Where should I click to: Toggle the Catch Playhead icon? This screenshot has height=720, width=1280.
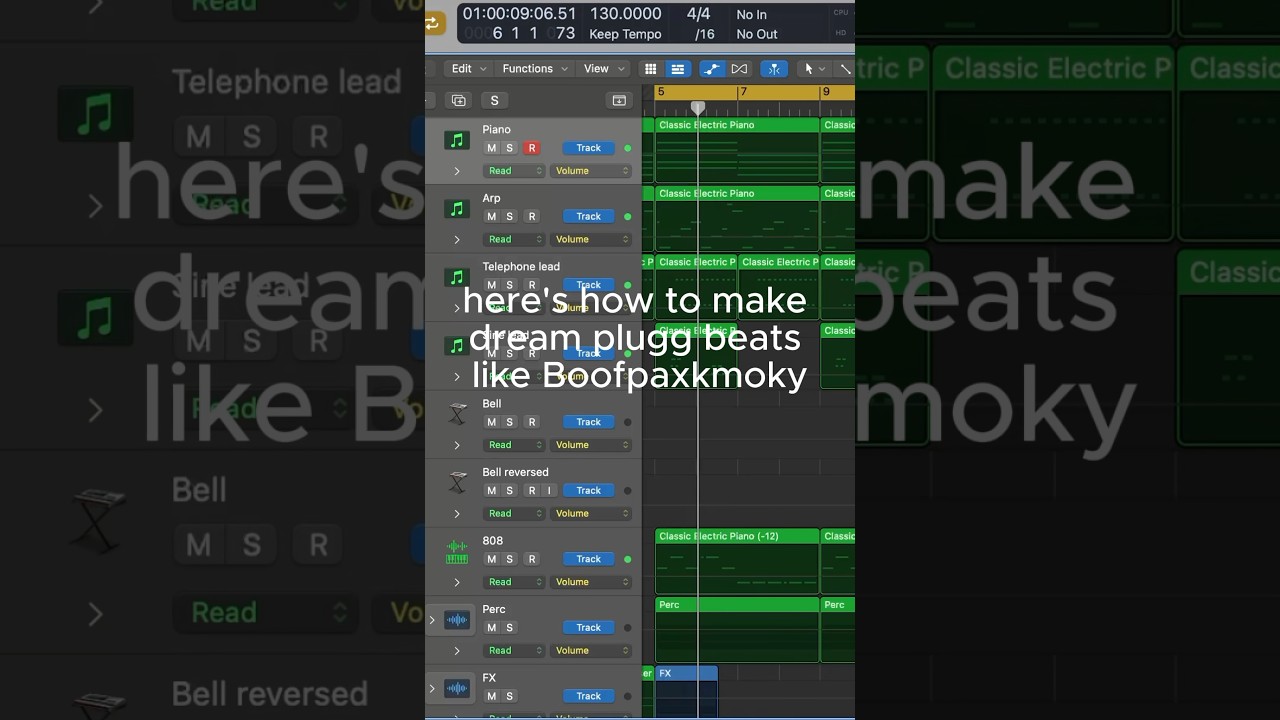(774, 69)
